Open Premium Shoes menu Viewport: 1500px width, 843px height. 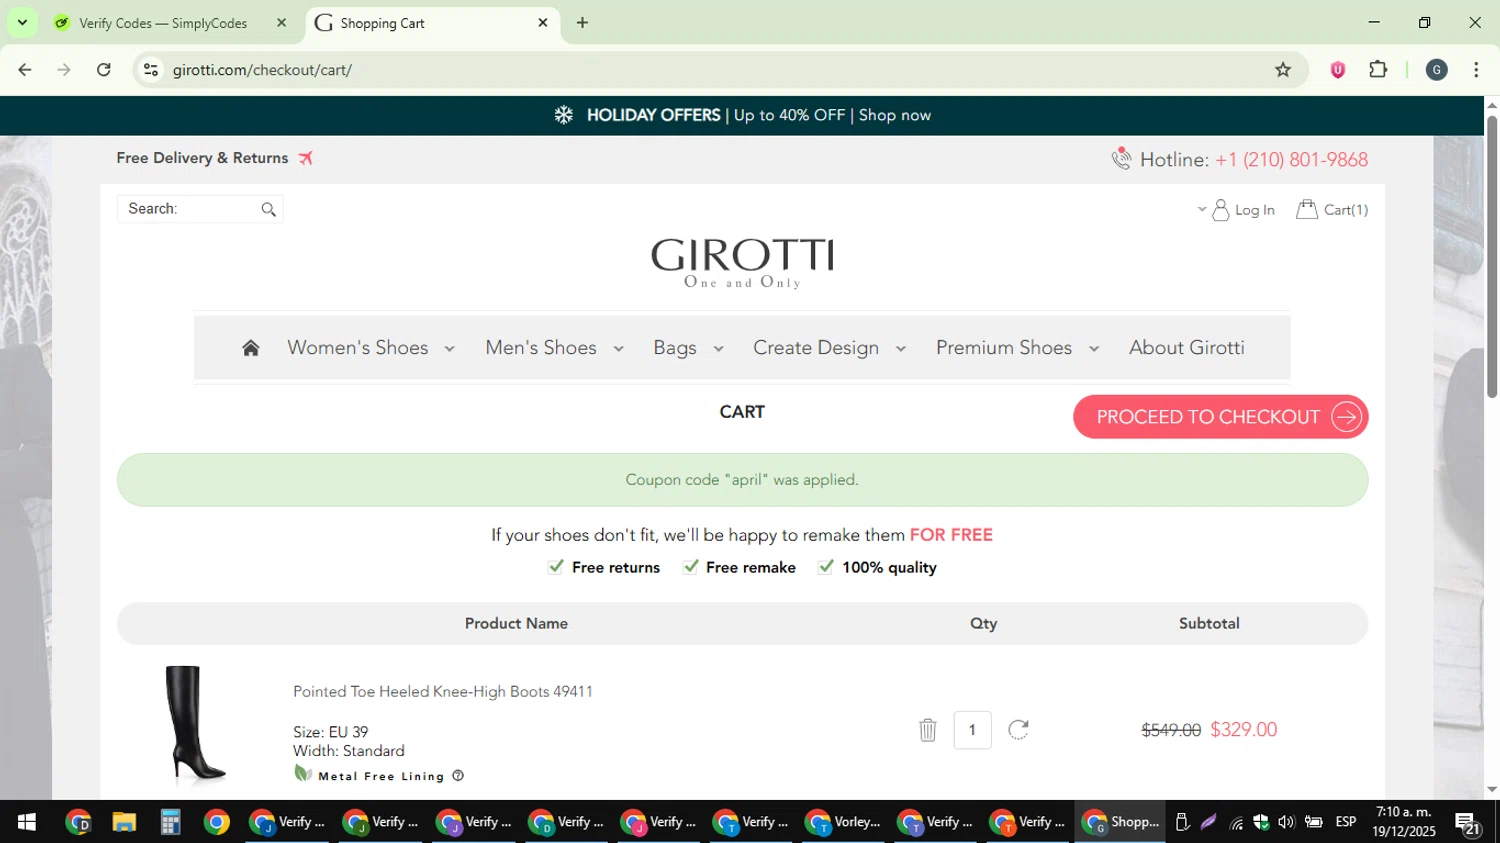pos(1004,347)
